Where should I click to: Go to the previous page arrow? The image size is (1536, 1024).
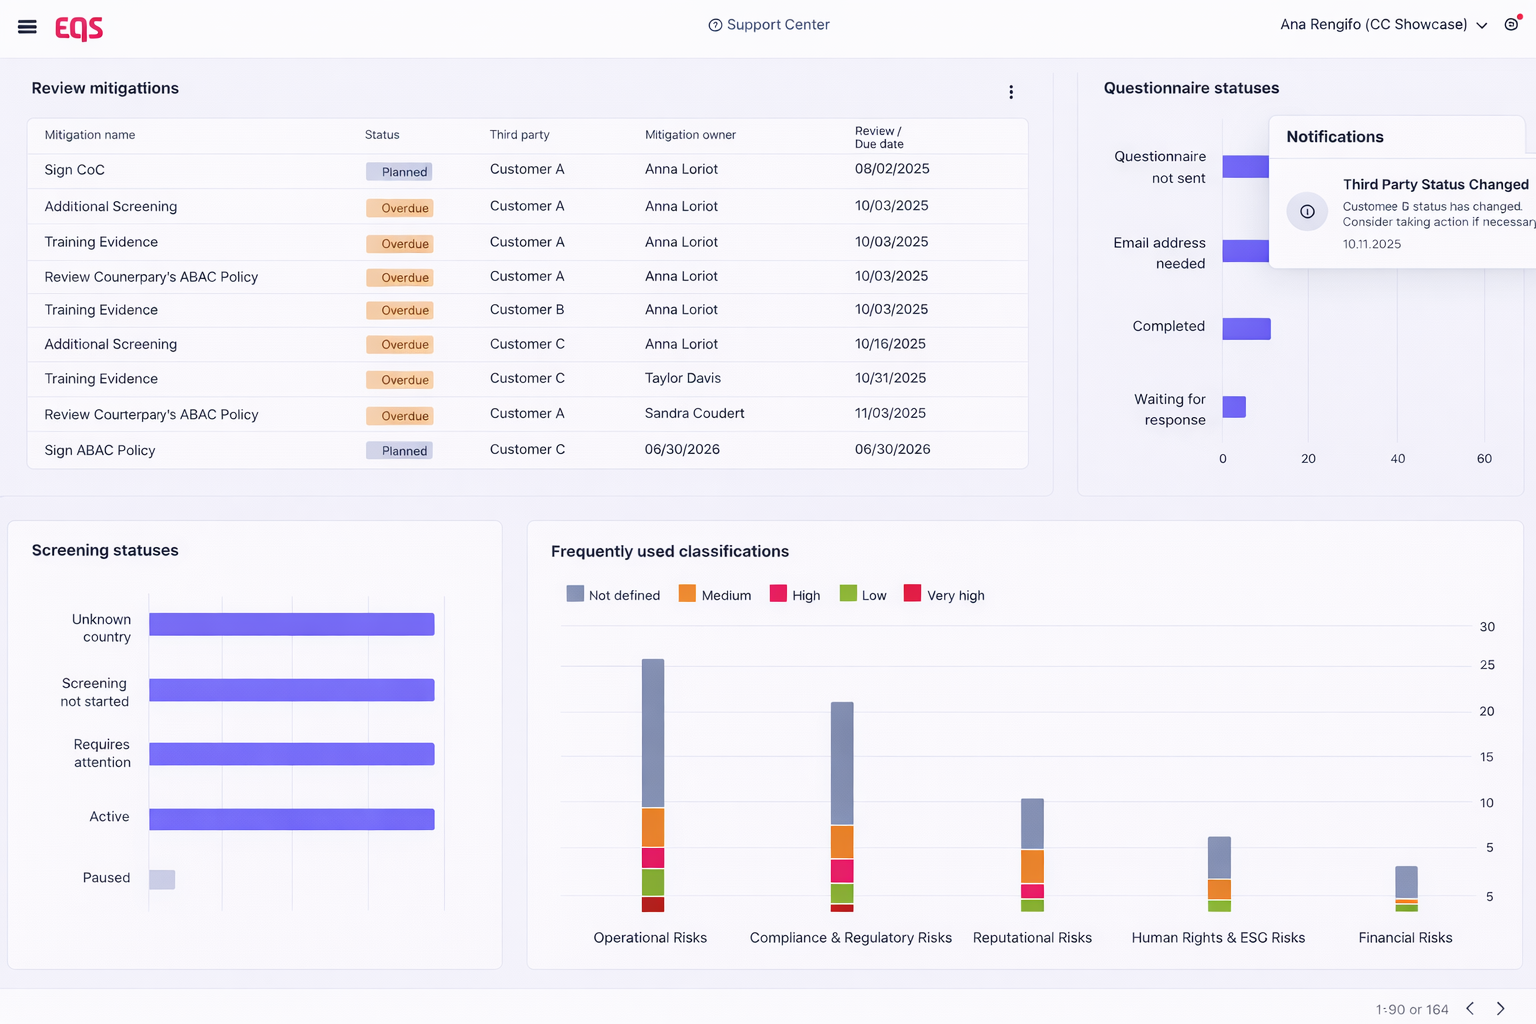click(1470, 1008)
